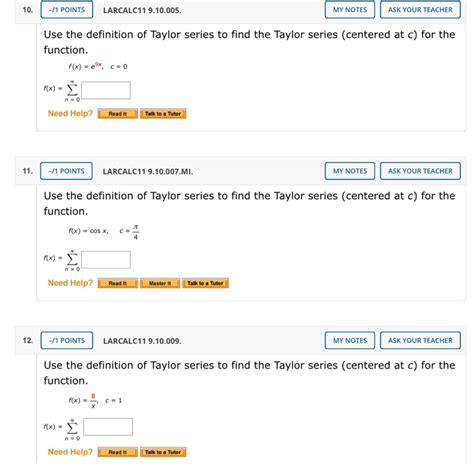The image size is (474, 464).
Task: Open MY NOTES for question 10
Action: 350,10
